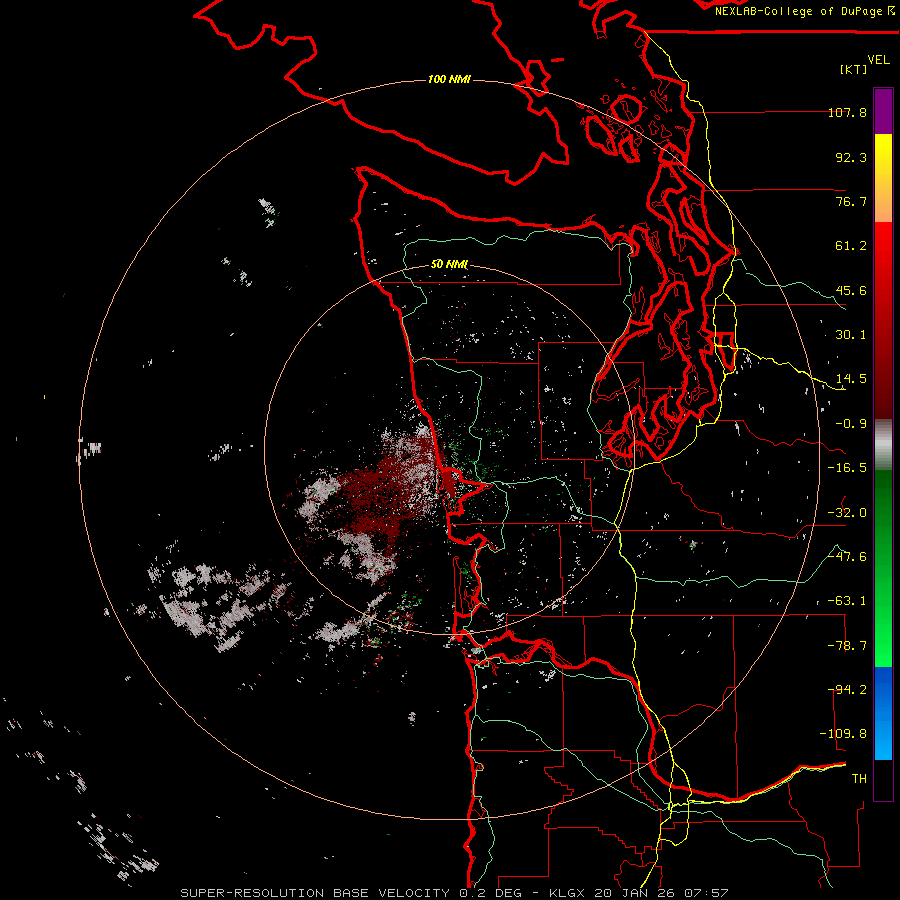Image resolution: width=900 pixels, height=900 pixels.
Task: Select the -47.6 value on velocity scale
Action: click(x=847, y=557)
